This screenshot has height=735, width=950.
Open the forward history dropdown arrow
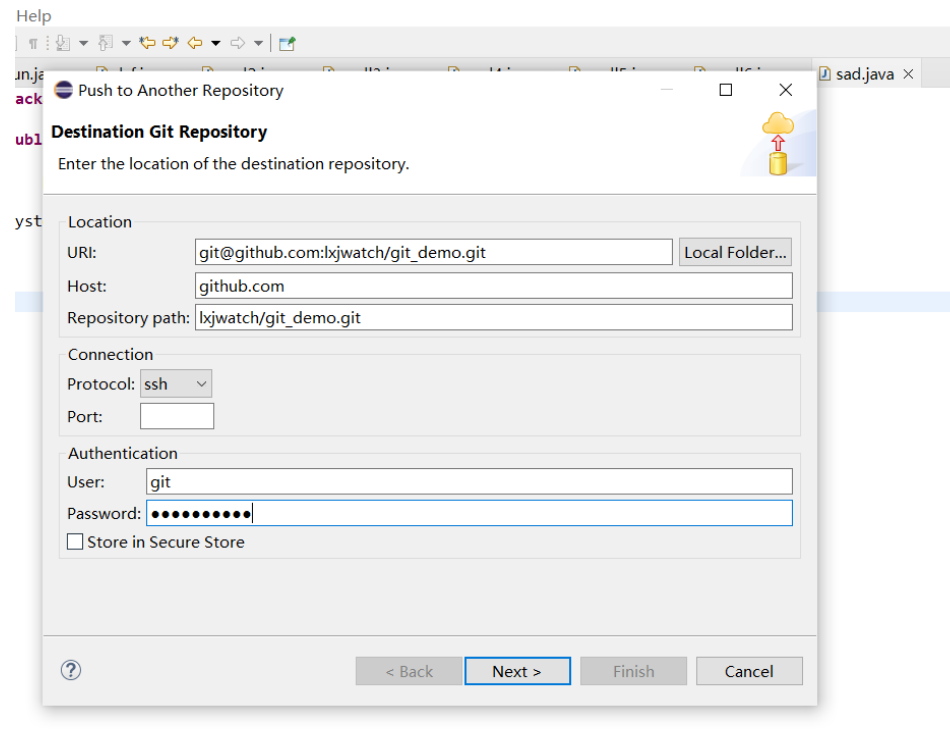click(259, 43)
